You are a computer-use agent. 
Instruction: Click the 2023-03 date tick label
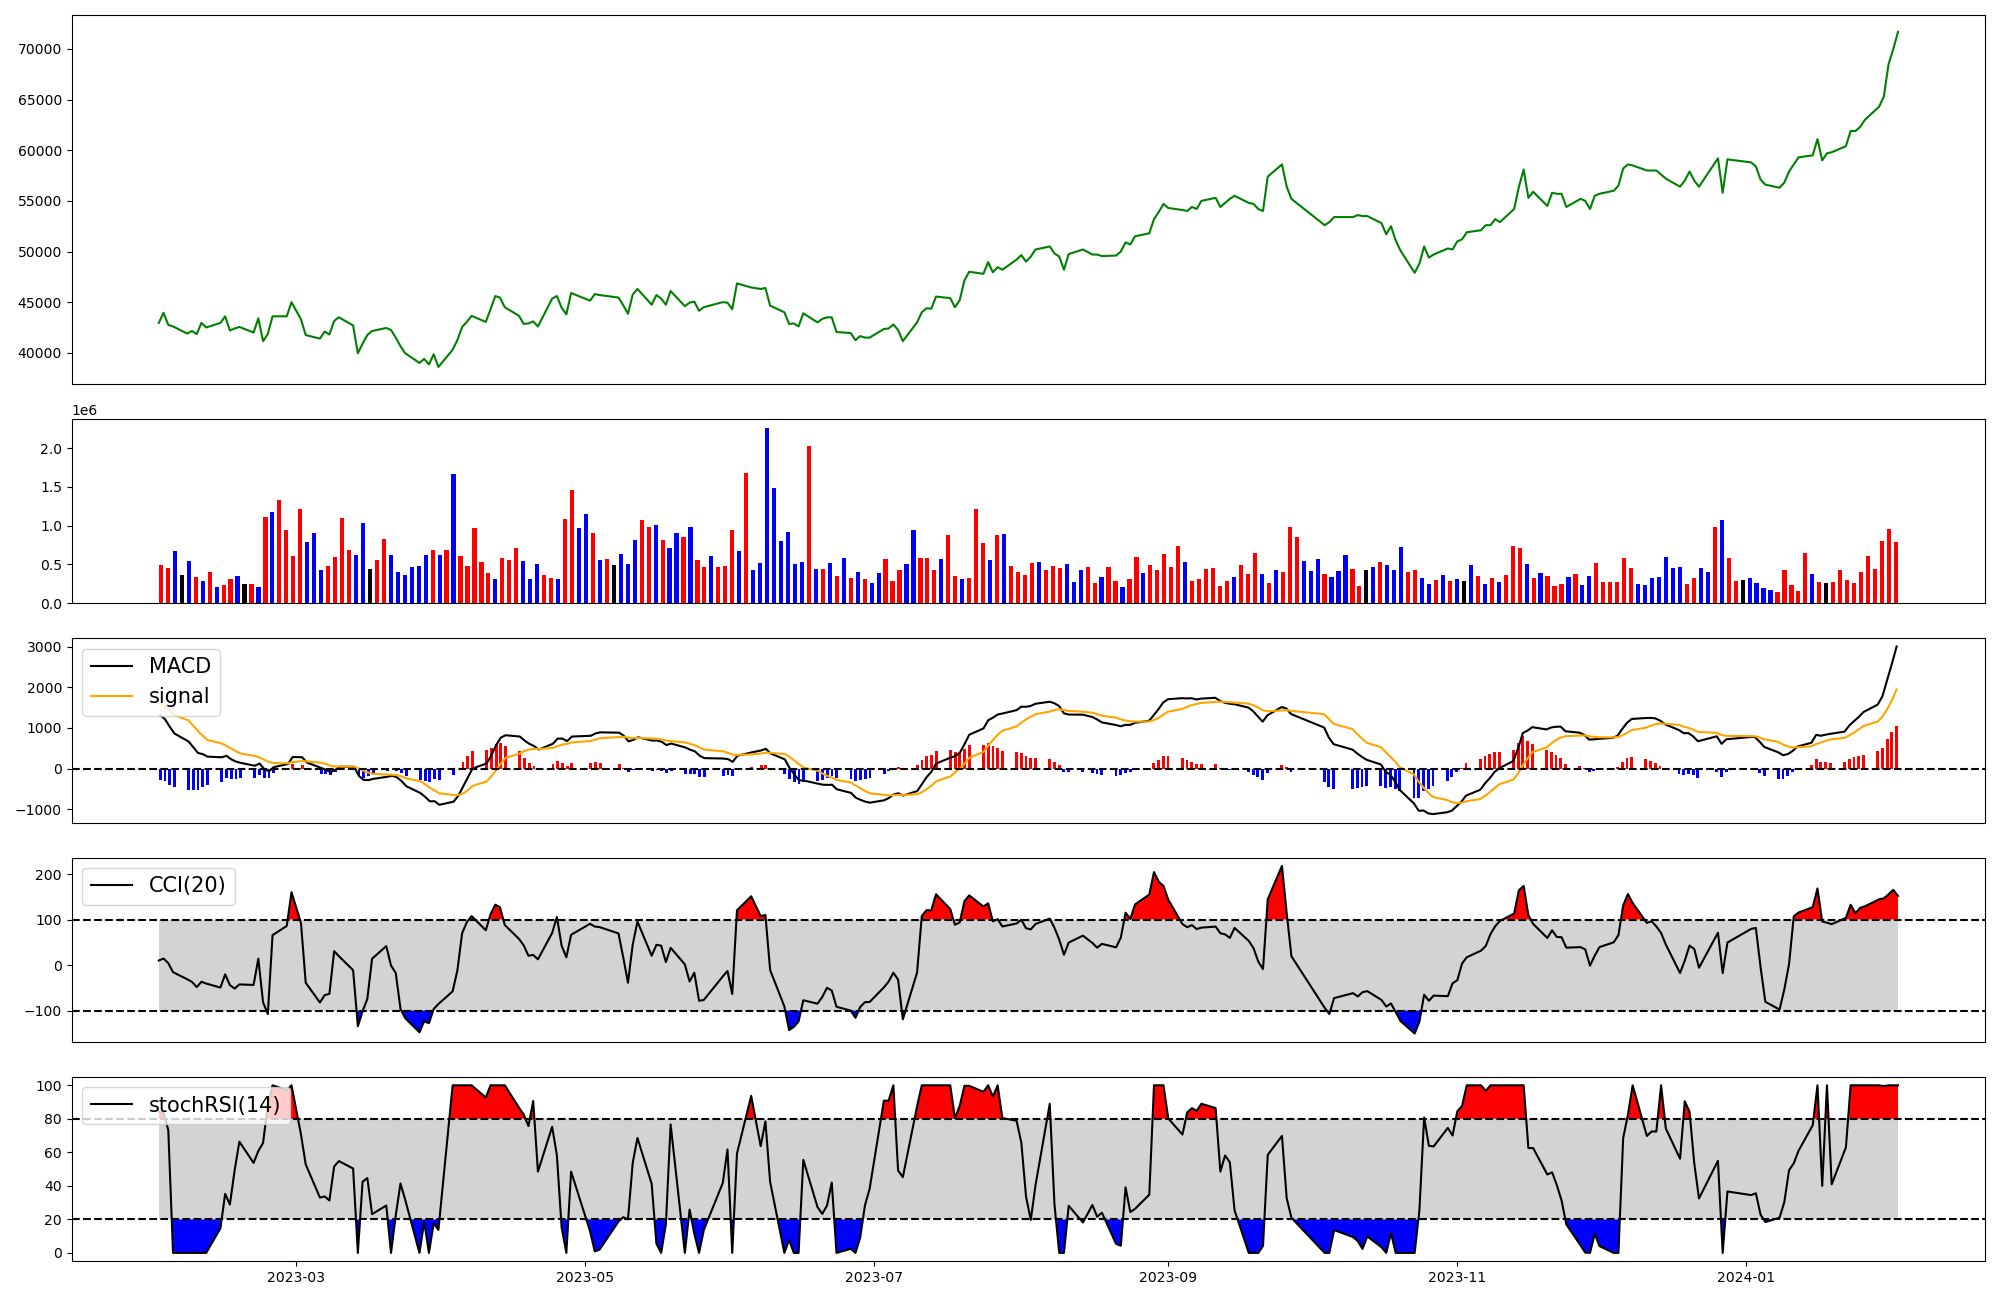[x=296, y=1277]
